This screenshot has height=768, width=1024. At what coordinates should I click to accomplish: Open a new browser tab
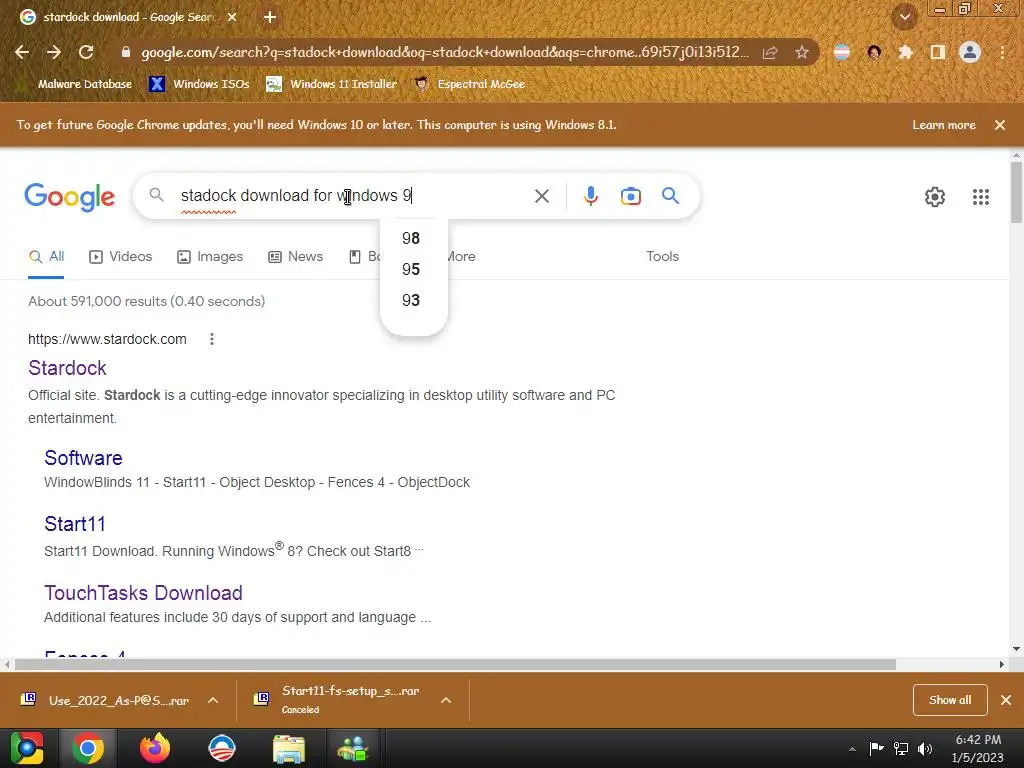tap(270, 17)
